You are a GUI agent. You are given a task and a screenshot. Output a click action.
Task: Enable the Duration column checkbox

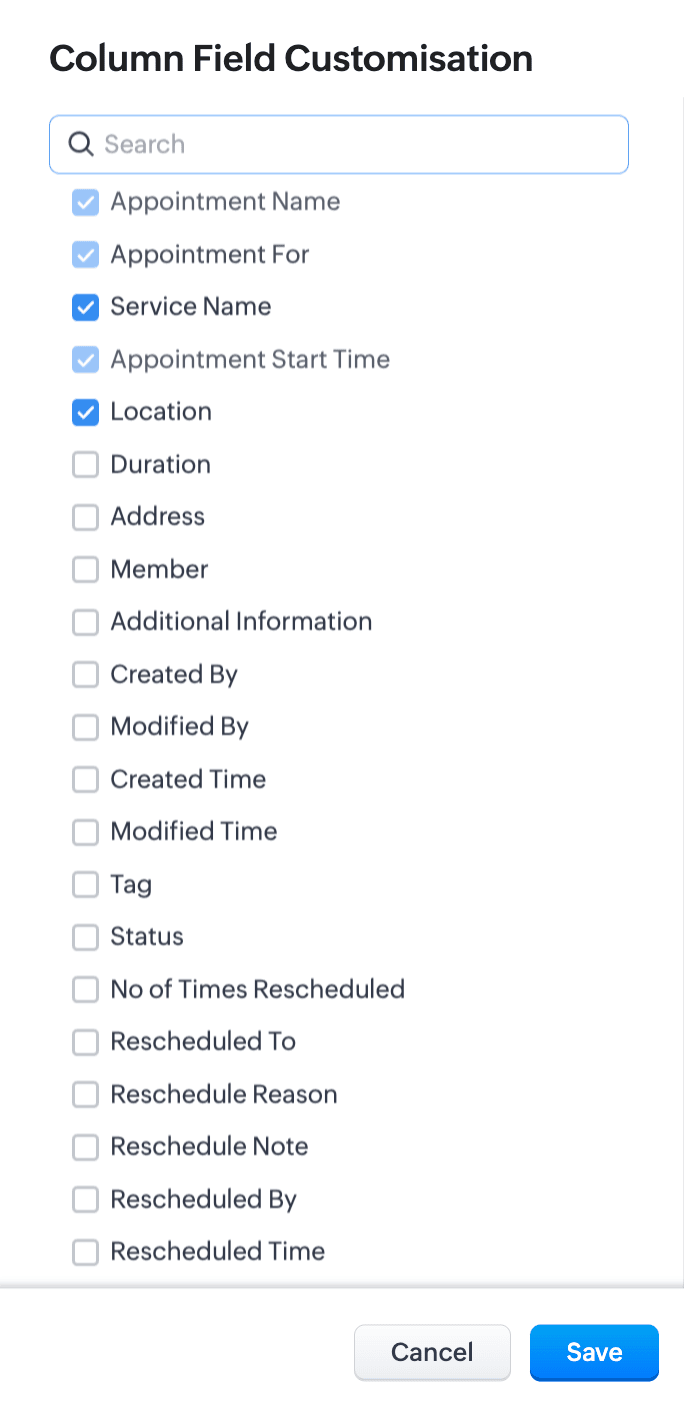86,464
